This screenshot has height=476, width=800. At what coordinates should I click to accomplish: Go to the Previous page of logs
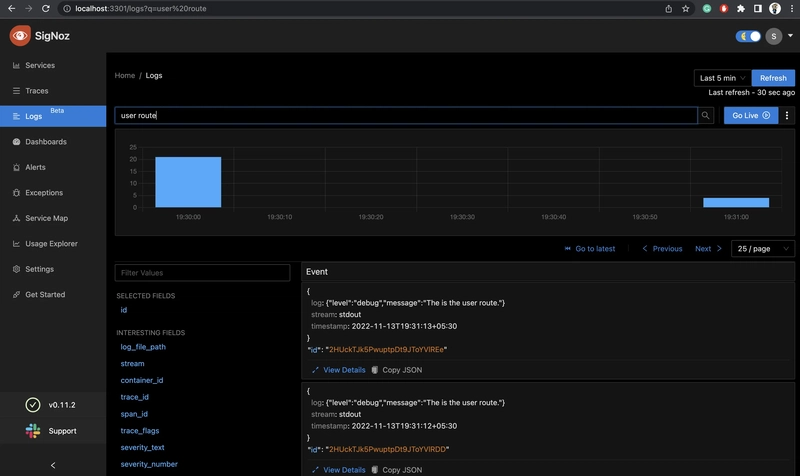662,249
